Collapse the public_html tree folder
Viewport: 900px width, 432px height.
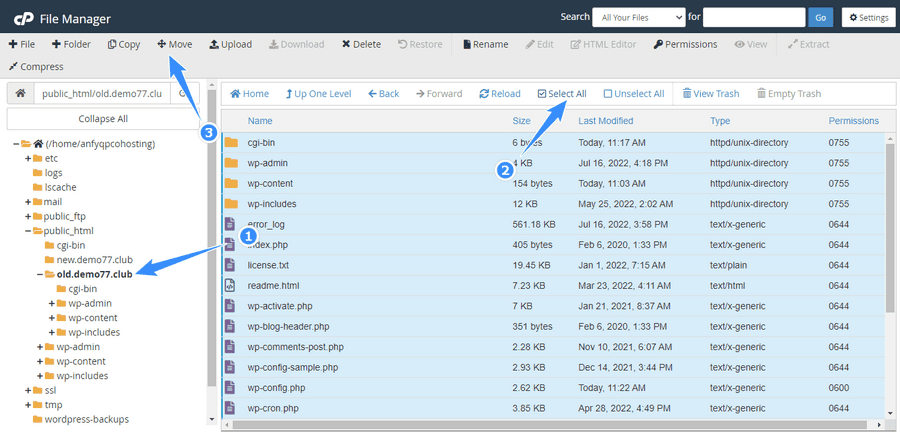(28, 231)
